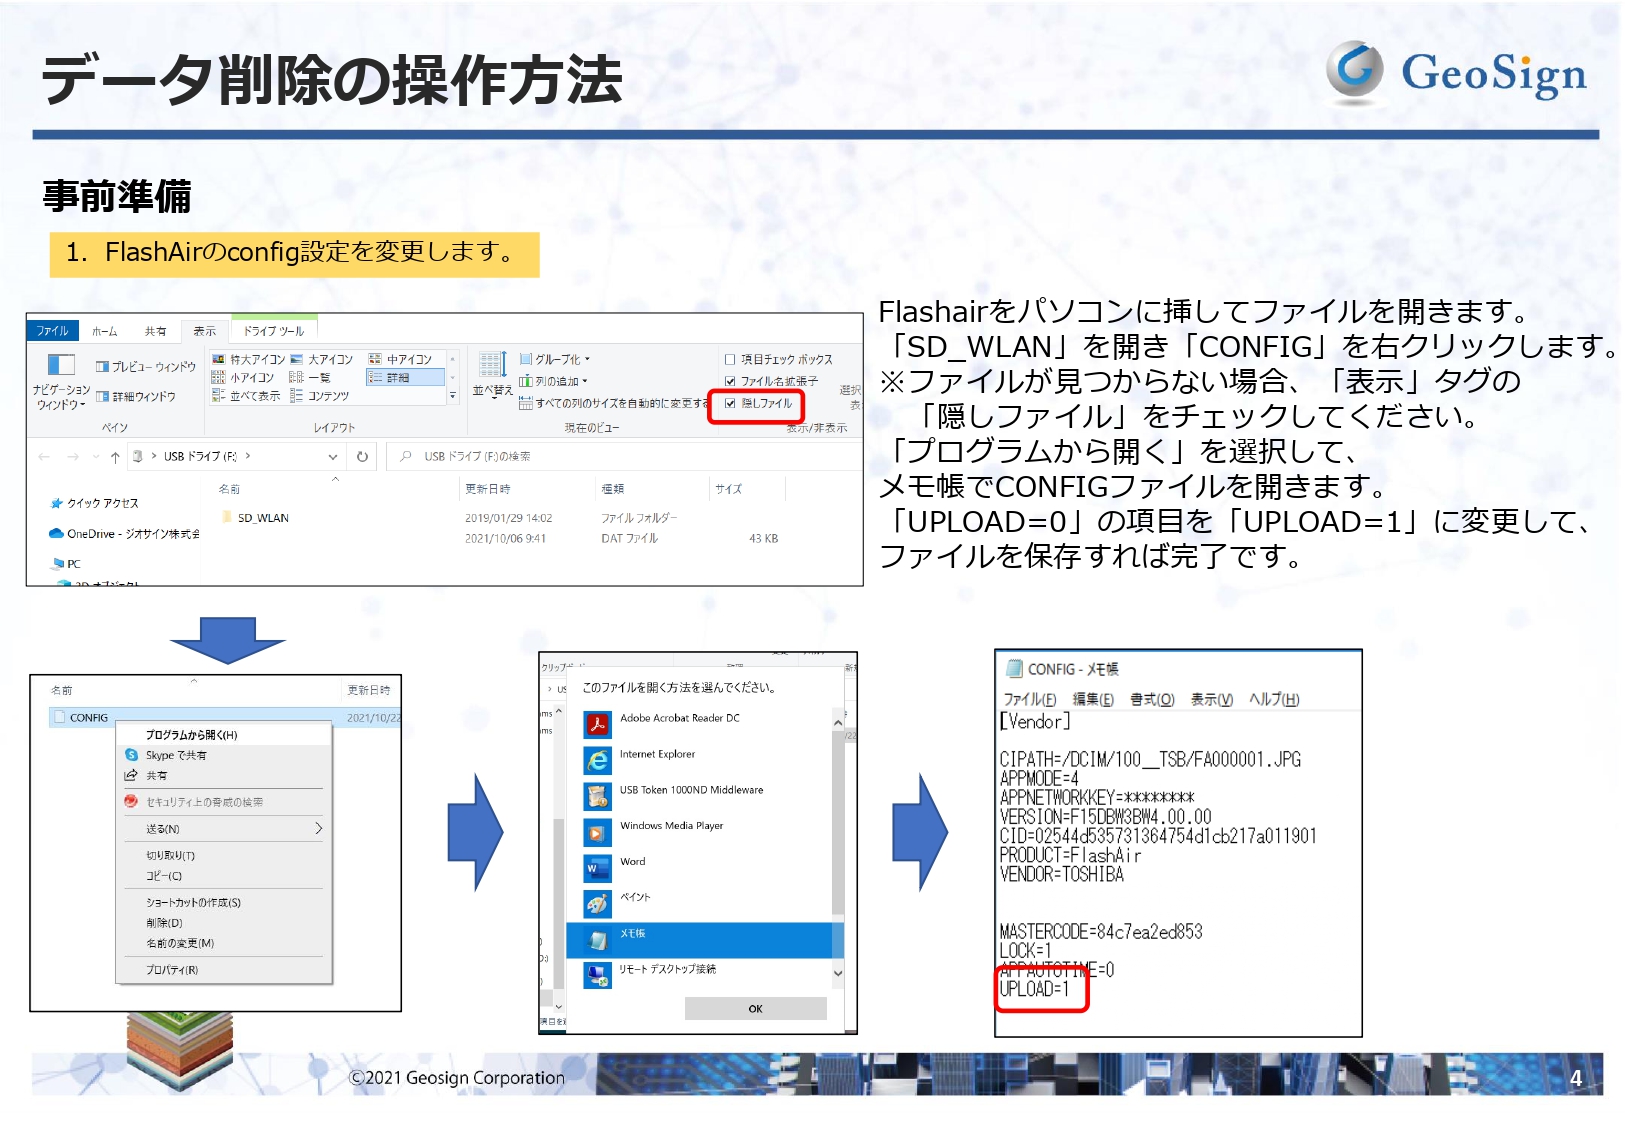Viewport: 1625px width, 1125px height.
Task: Choose Remote Desktop (リモートデスクトップ接続) icon
Action: coord(597,975)
